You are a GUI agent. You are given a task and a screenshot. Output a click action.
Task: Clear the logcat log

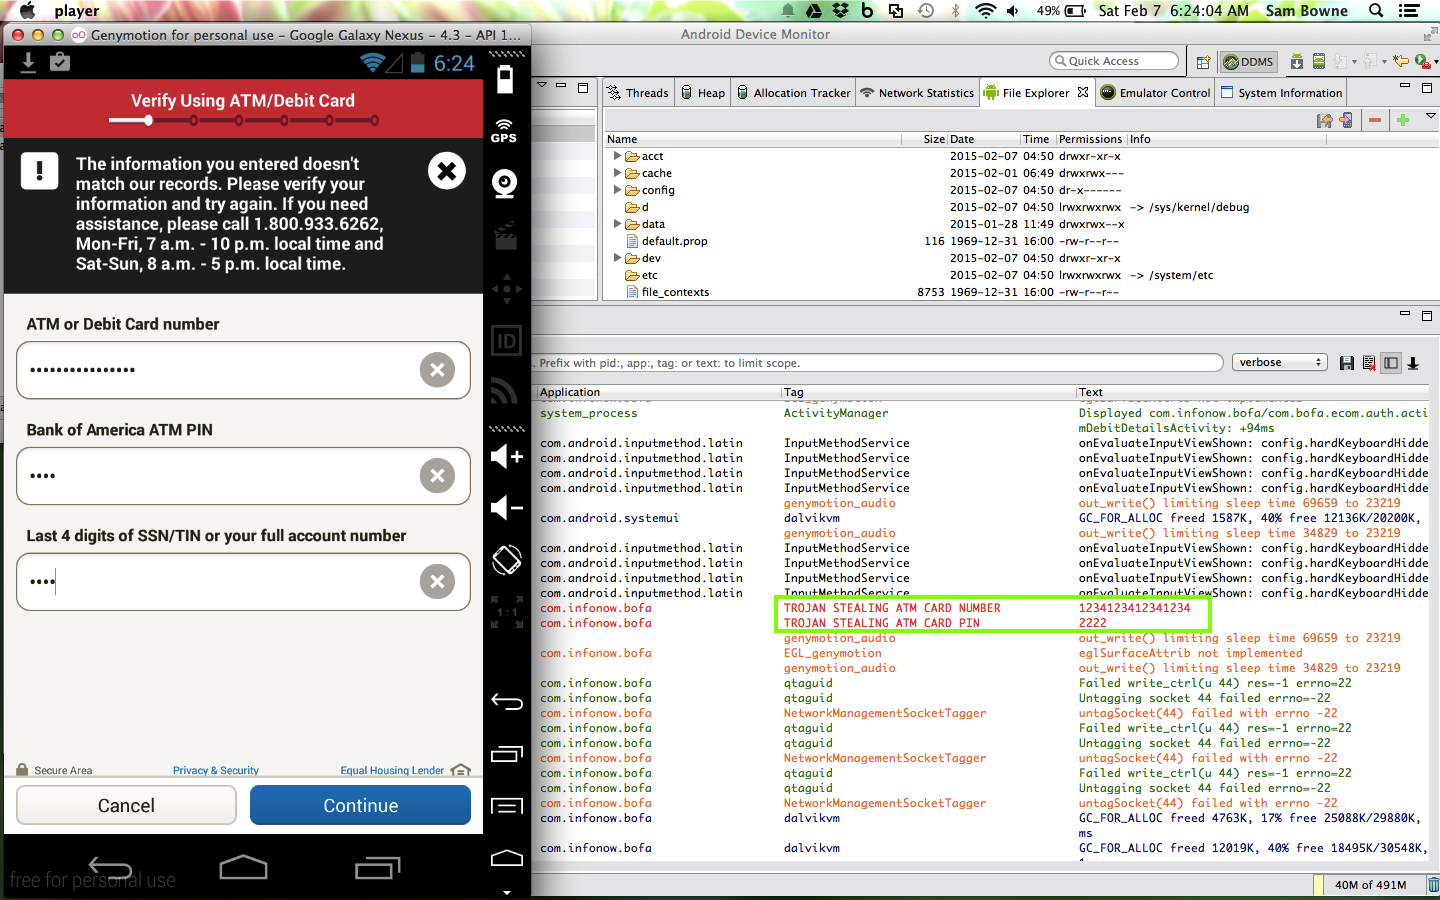[1368, 363]
